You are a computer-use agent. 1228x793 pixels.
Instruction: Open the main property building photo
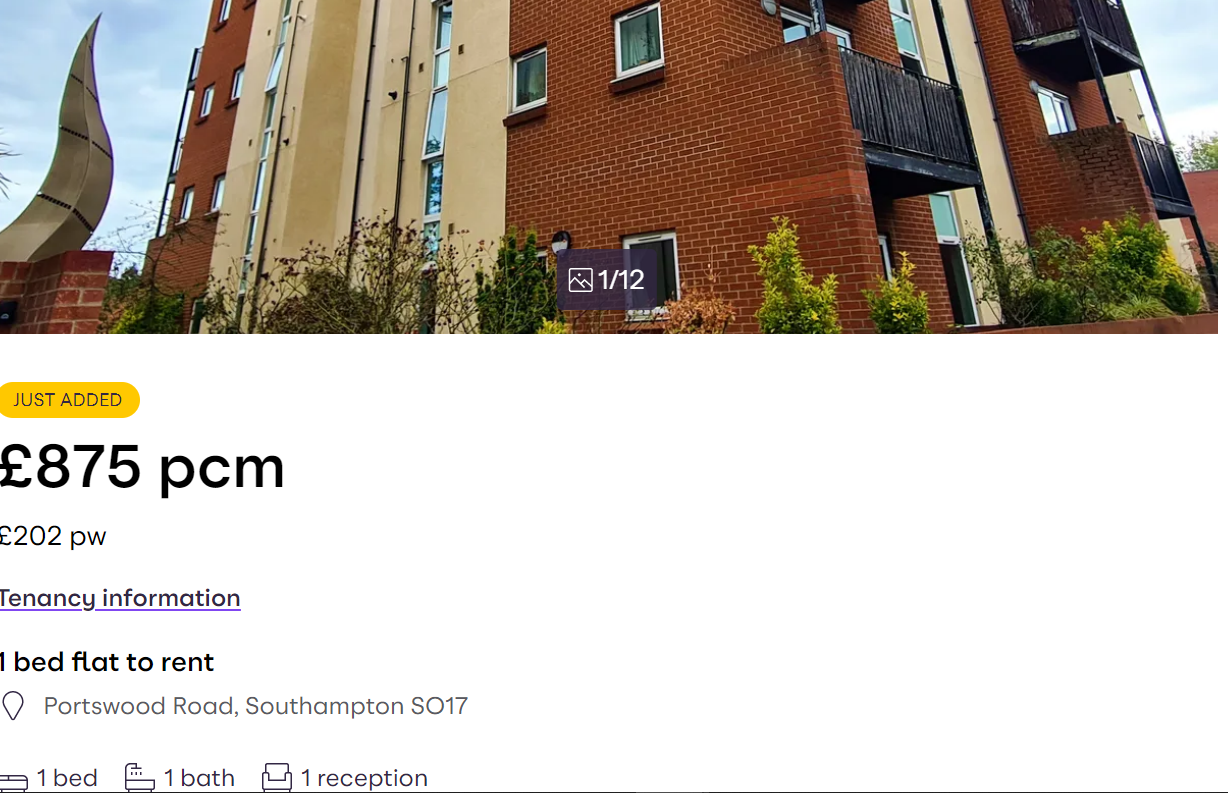(609, 167)
